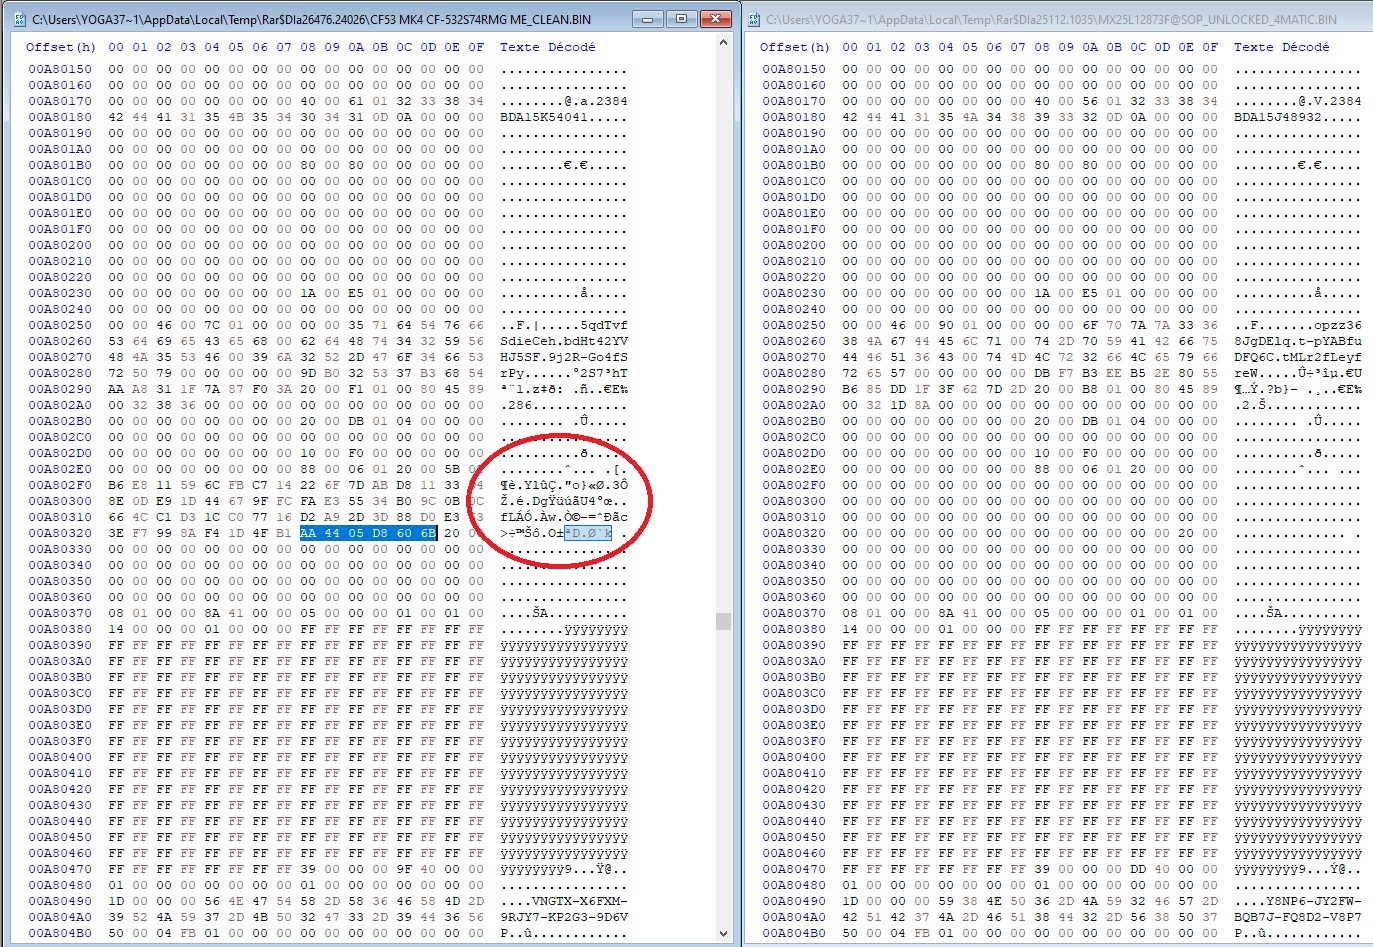Click byte B6 in row 00A802F0, left window
1373x947 pixels.
point(116,485)
